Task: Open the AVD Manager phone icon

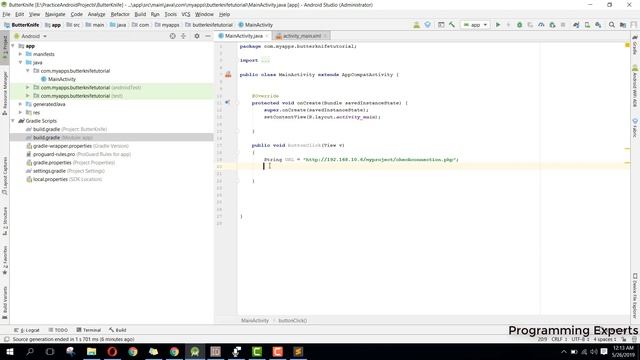Action: pyautogui.click(x=587, y=25)
